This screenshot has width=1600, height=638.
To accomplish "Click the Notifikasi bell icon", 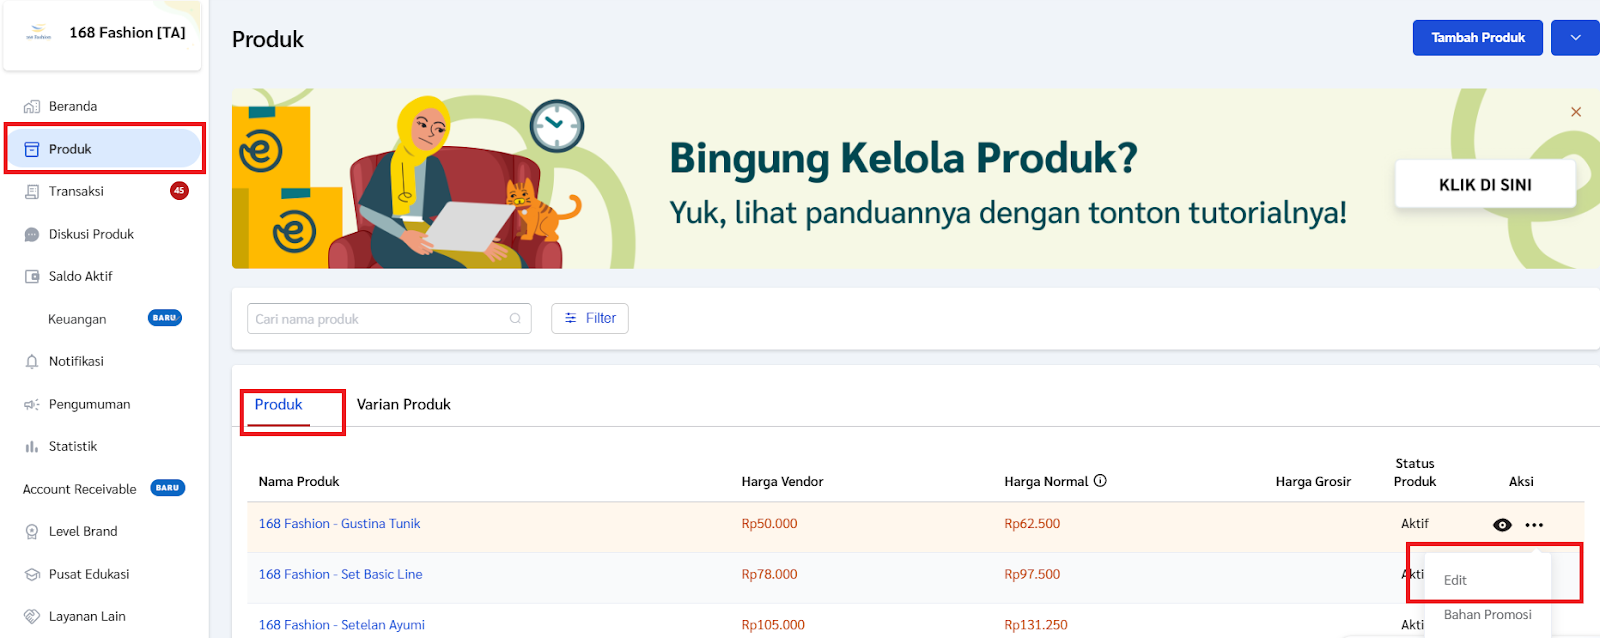I will 32,362.
